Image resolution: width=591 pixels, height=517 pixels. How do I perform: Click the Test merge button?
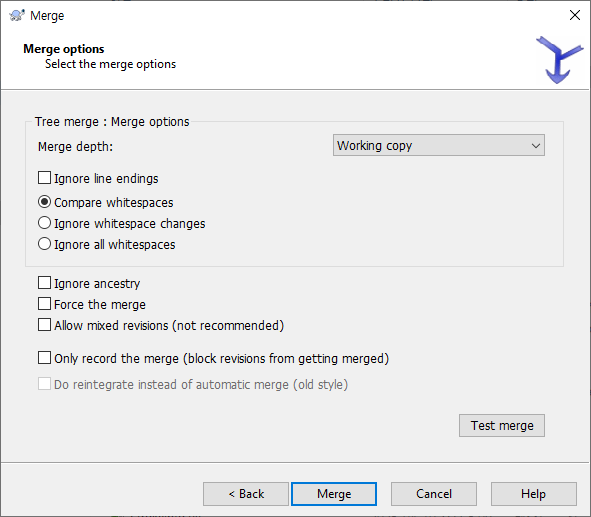[502, 425]
